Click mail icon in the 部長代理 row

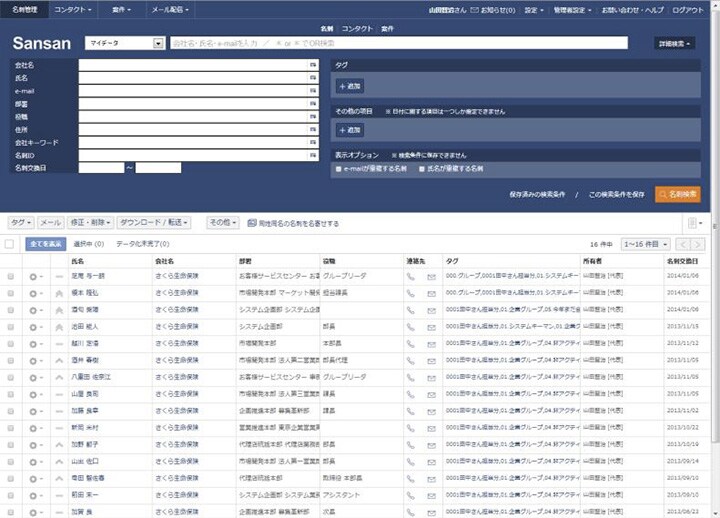coord(431,361)
